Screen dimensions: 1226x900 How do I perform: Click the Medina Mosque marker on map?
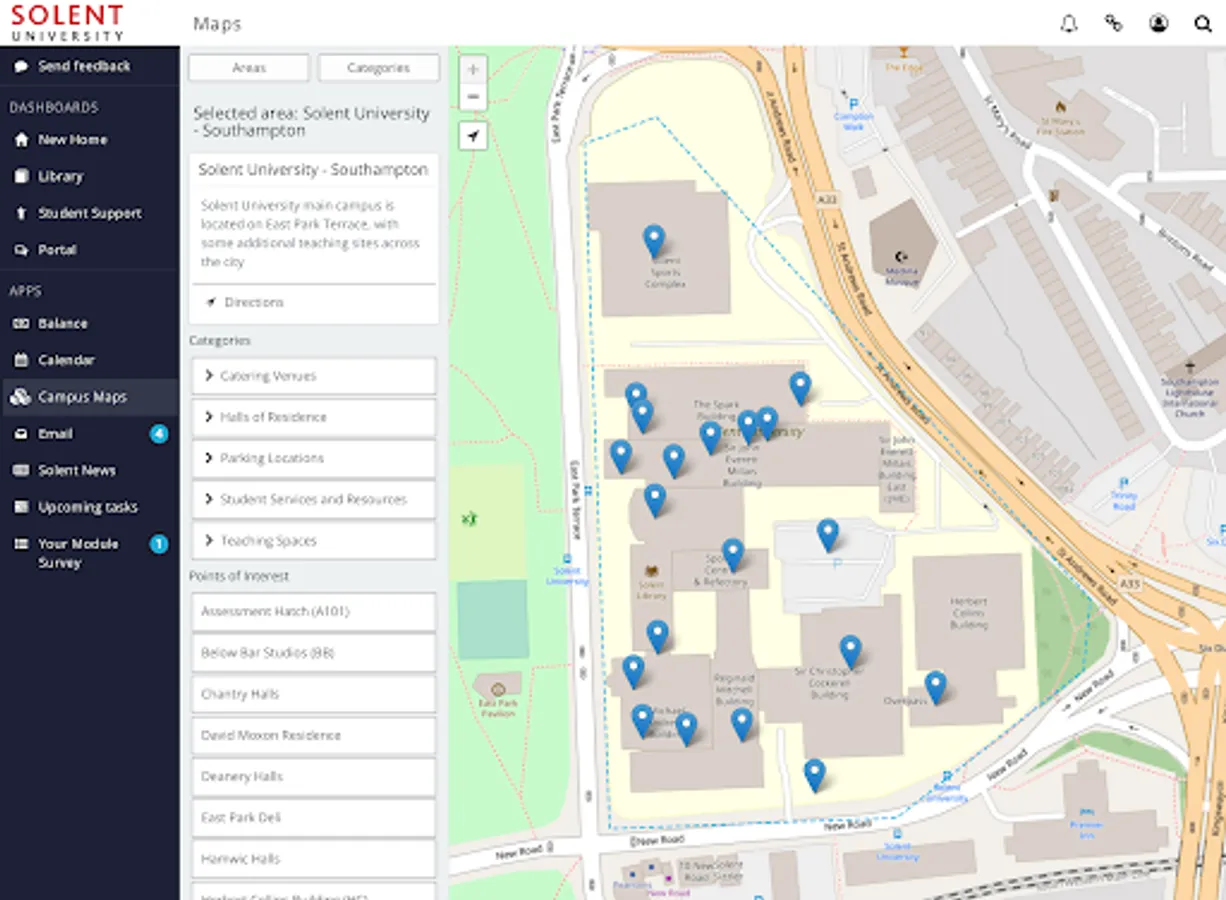[x=902, y=258]
